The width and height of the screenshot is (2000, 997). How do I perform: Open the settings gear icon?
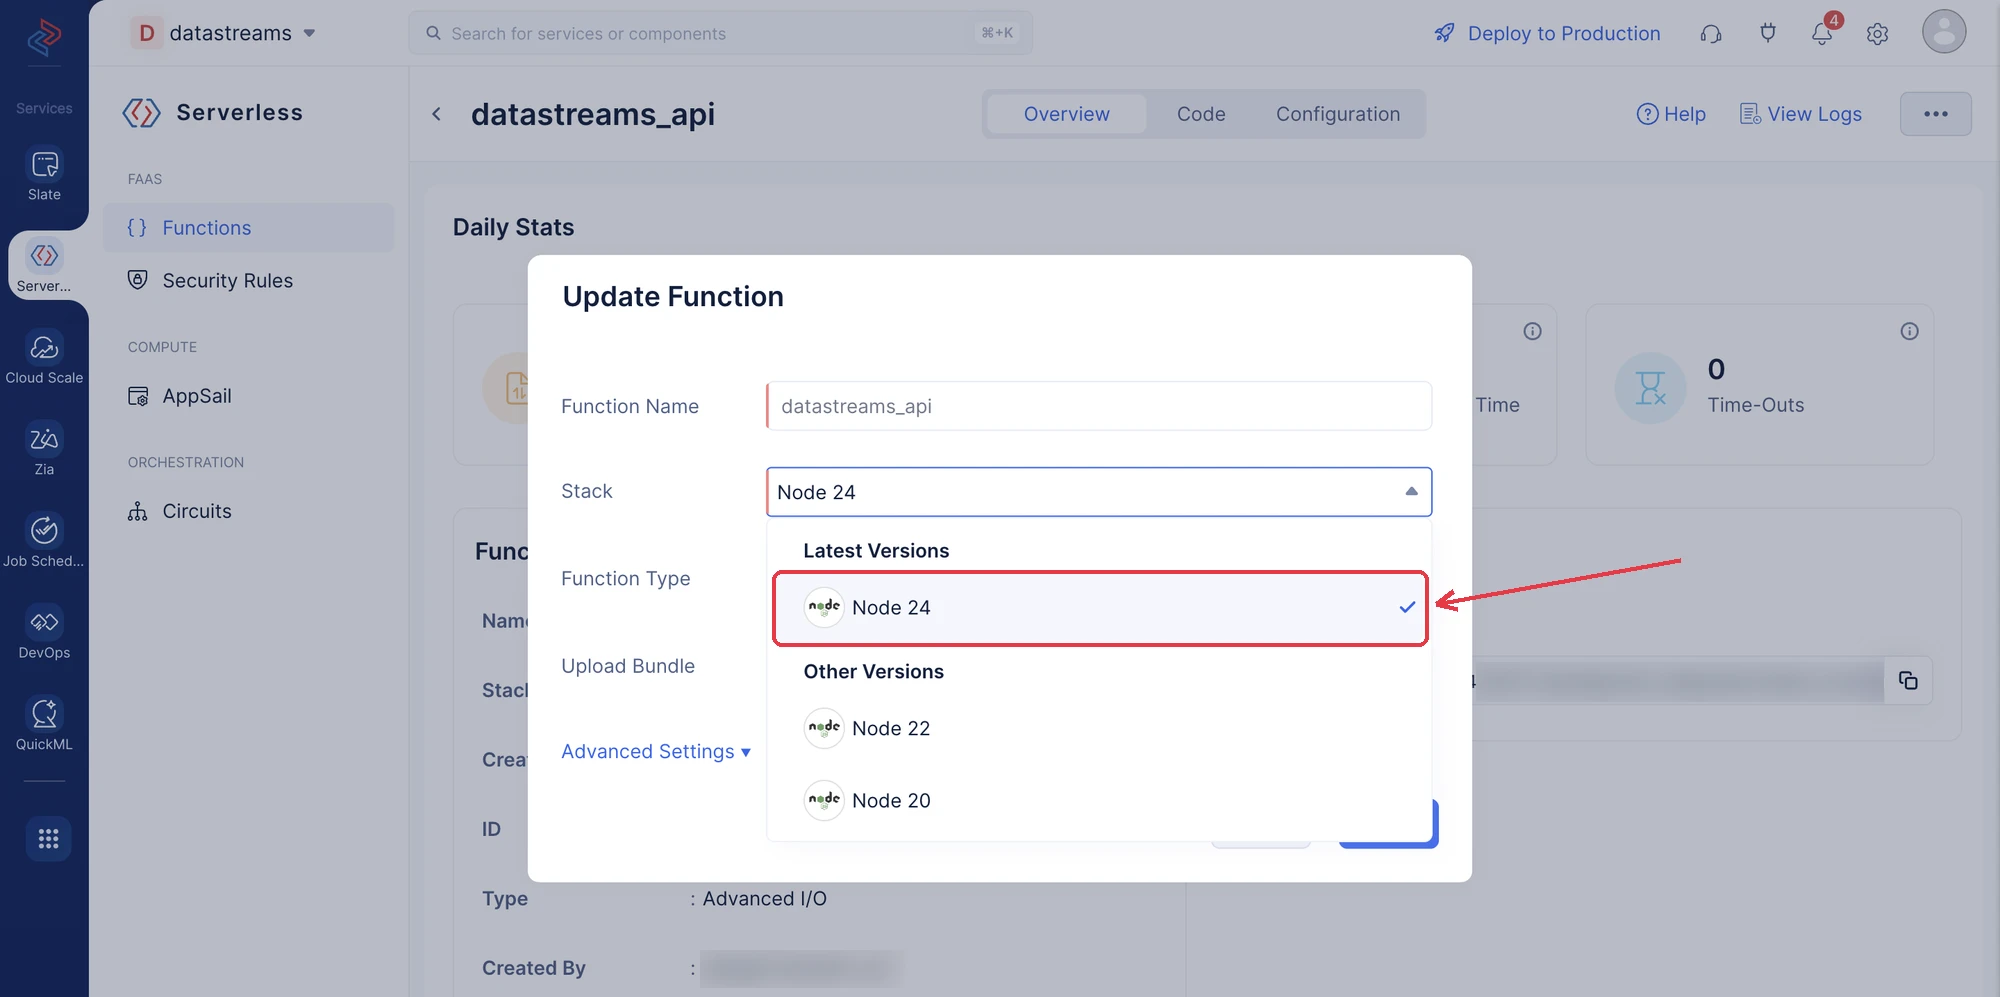[1877, 34]
